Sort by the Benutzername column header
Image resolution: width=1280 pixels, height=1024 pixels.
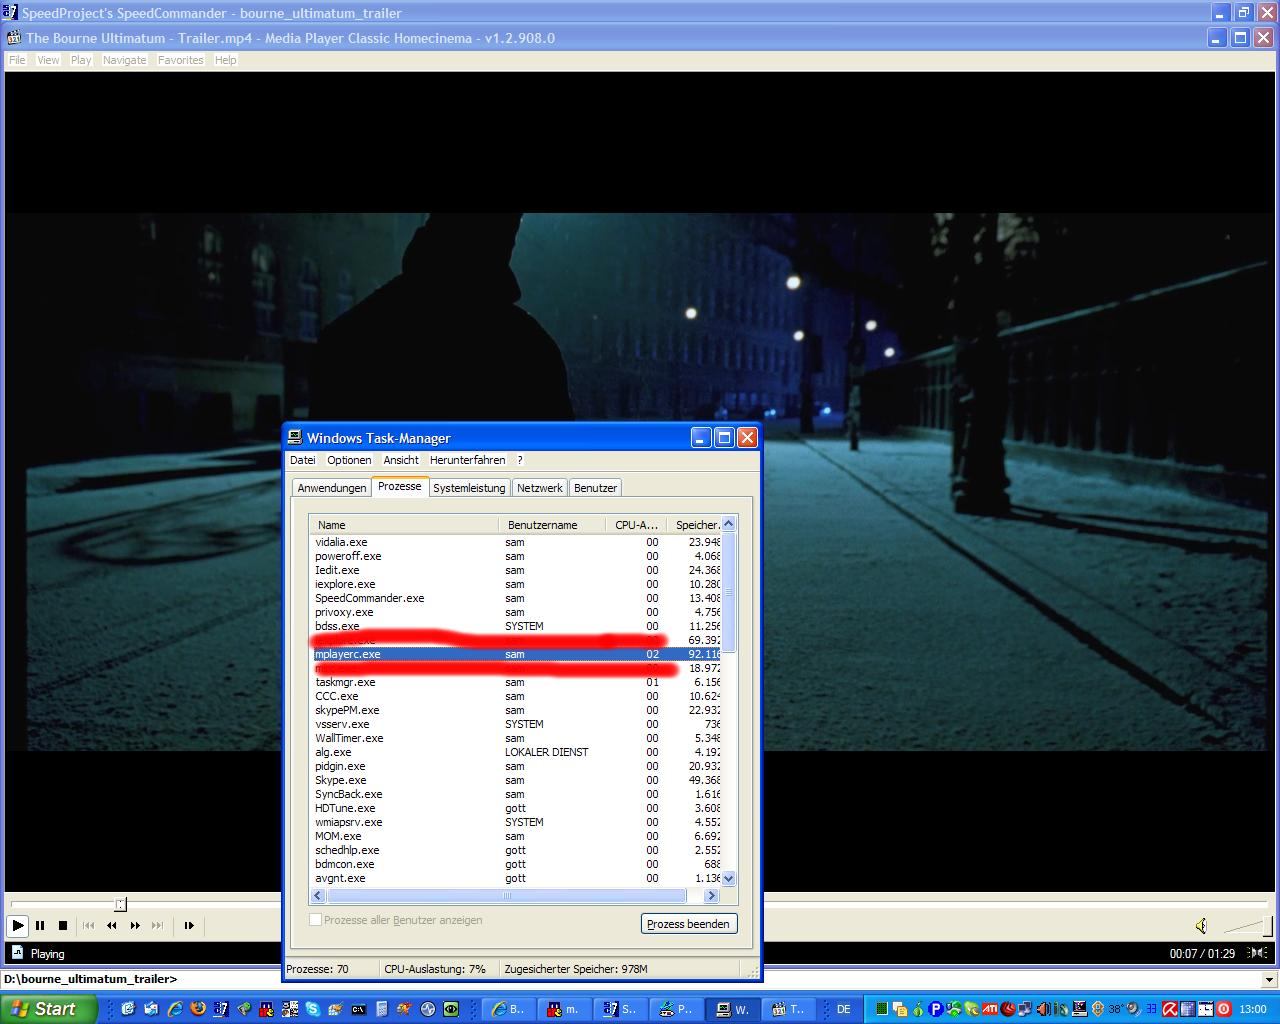(552, 525)
